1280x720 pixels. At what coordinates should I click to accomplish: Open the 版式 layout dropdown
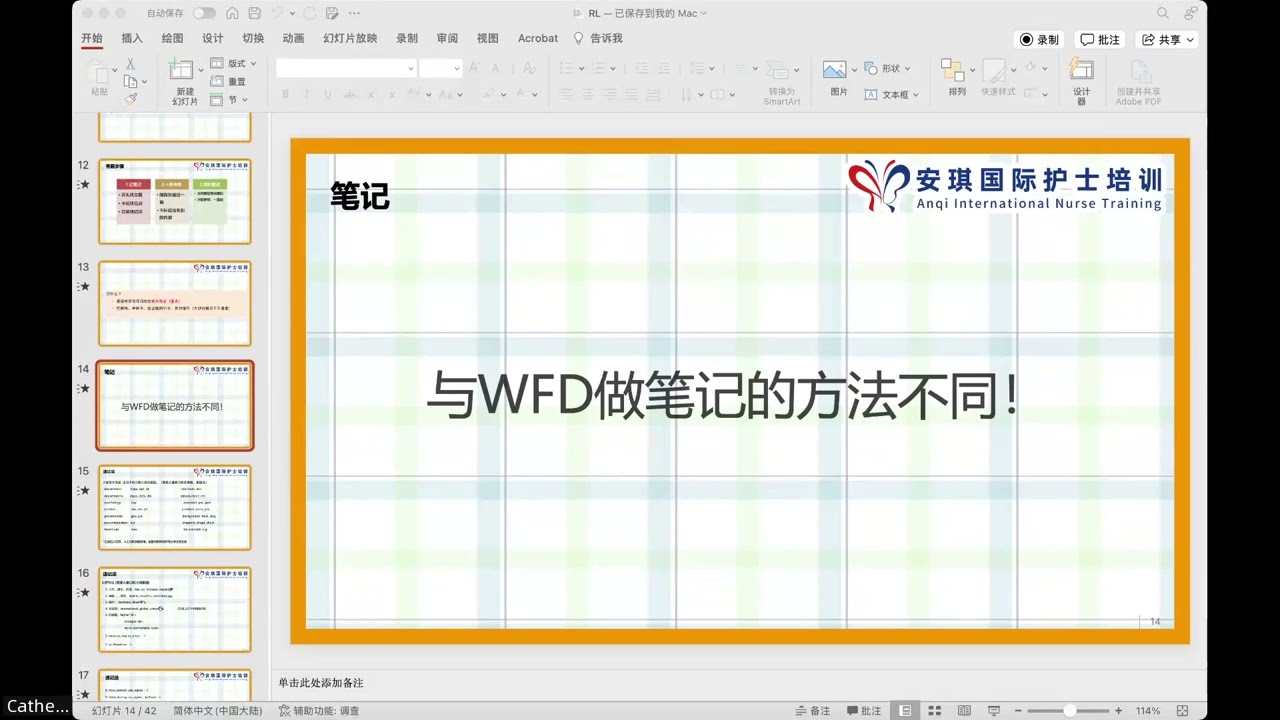[x=233, y=63]
